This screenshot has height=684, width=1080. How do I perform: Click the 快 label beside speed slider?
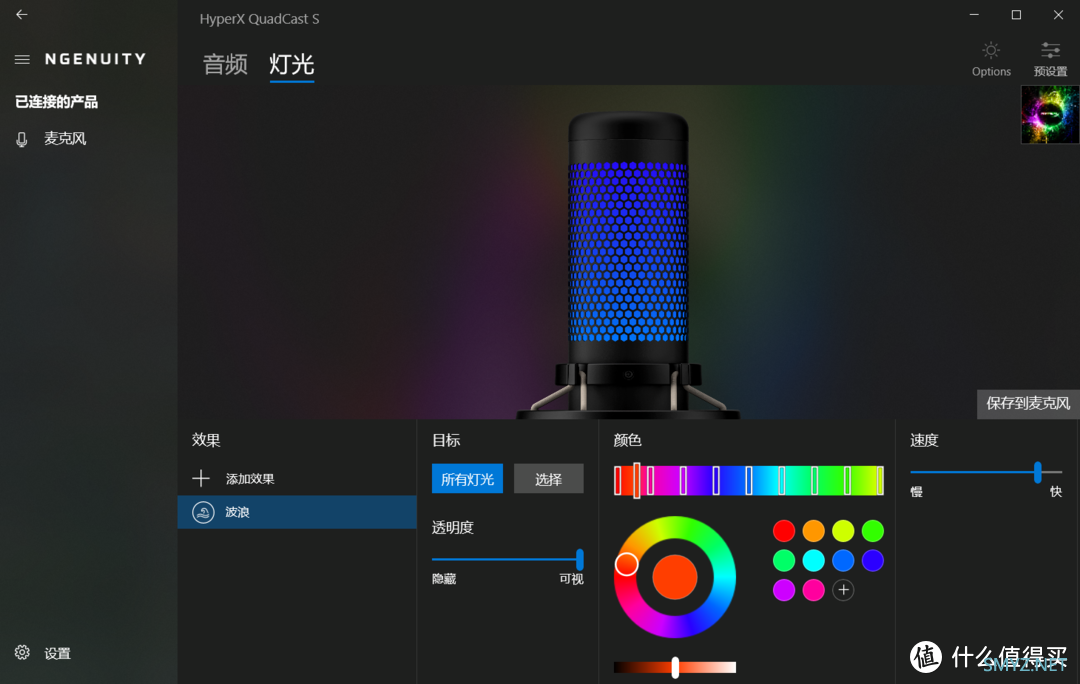(x=1056, y=492)
